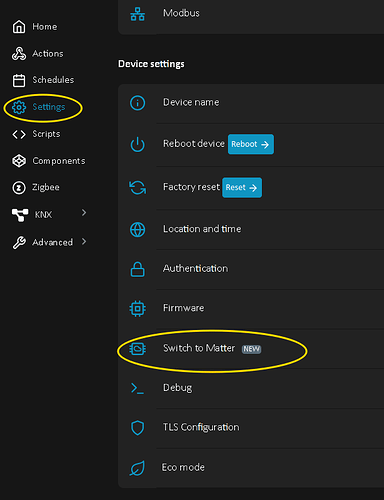
Task: Click the Reboot device label
Action: tap(194, 144)
